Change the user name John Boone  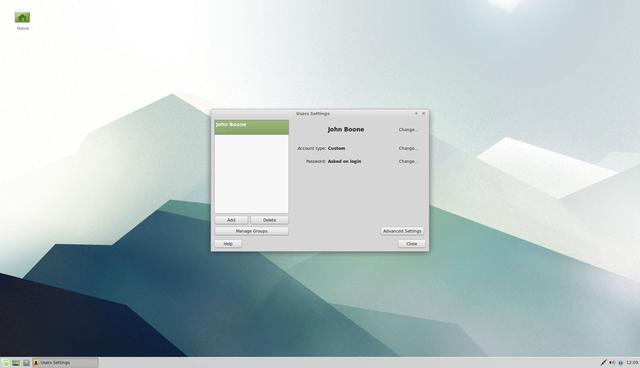click(408, 130)
